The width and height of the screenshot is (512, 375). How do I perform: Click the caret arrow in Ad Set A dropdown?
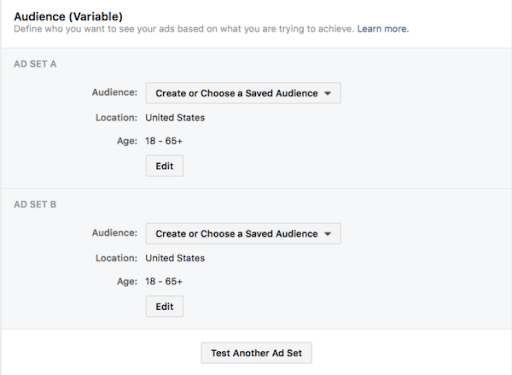[327, 93]
